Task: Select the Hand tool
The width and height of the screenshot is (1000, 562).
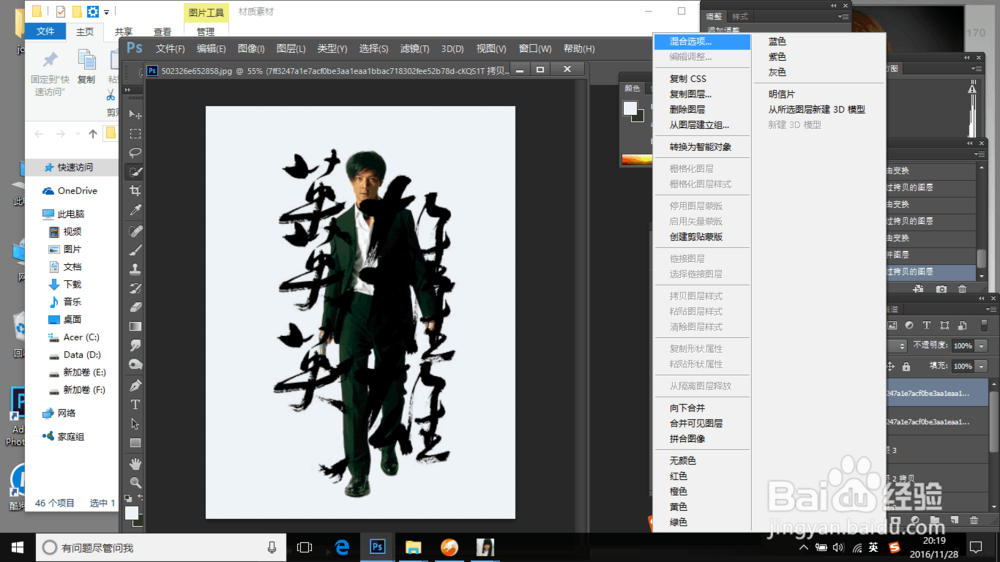Action: pos(135,464)
